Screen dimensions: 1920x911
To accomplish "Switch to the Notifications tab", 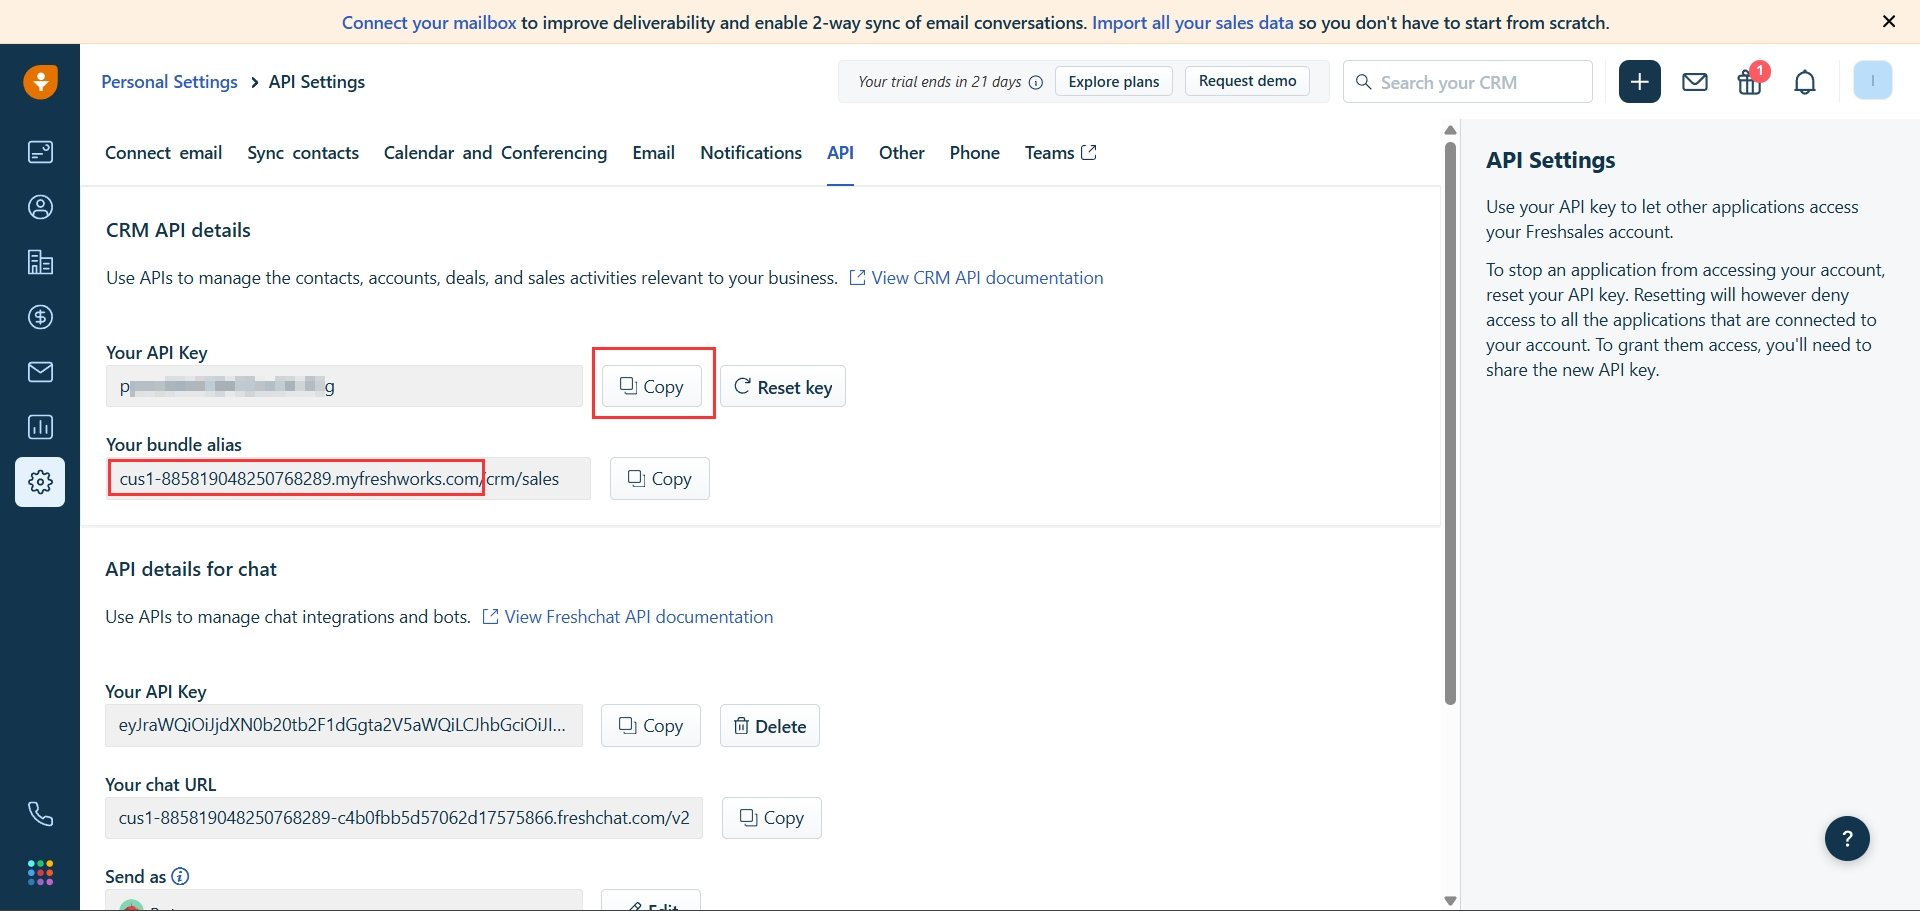I will pyautogui.click(x=751, y=153).
